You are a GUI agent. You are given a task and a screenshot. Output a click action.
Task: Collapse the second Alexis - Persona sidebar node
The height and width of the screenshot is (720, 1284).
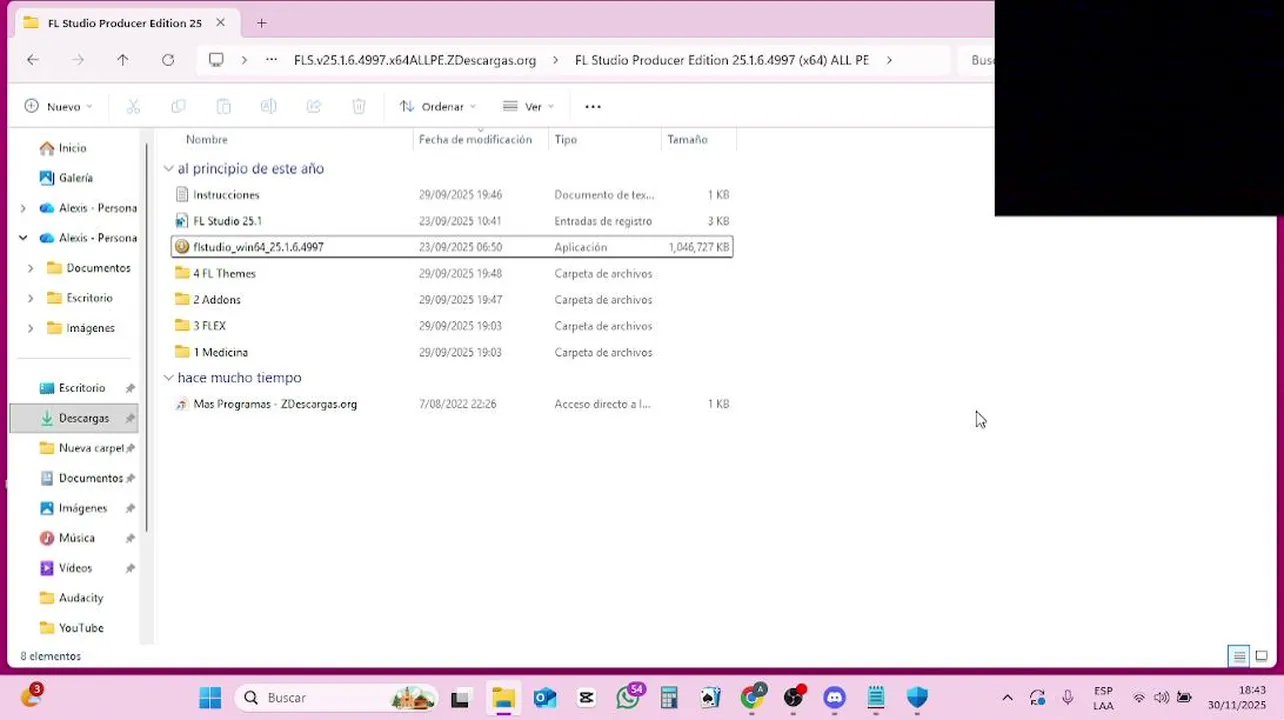(x=23, y=238)
